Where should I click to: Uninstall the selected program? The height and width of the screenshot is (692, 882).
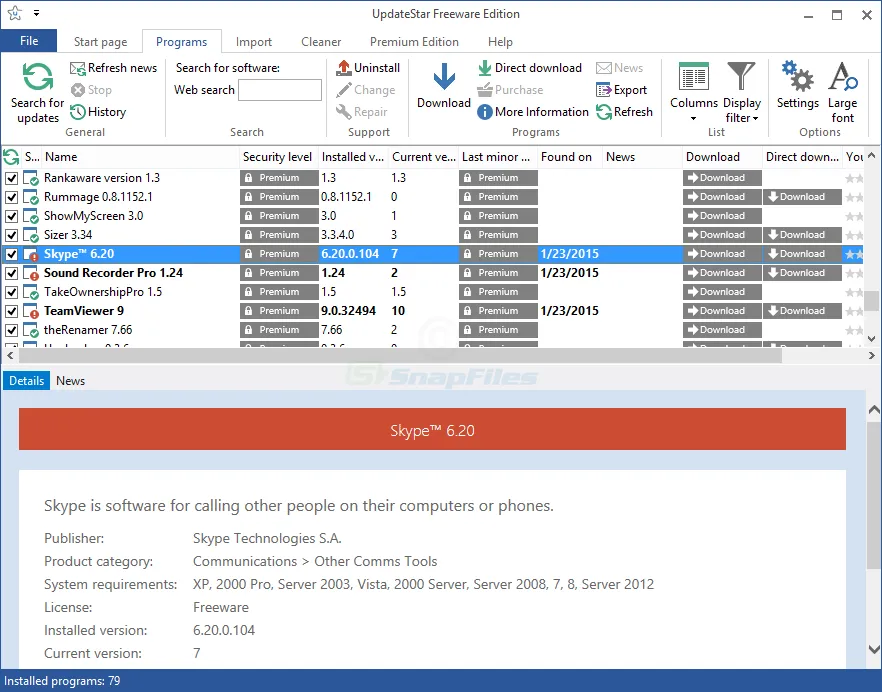coord(368,68)
